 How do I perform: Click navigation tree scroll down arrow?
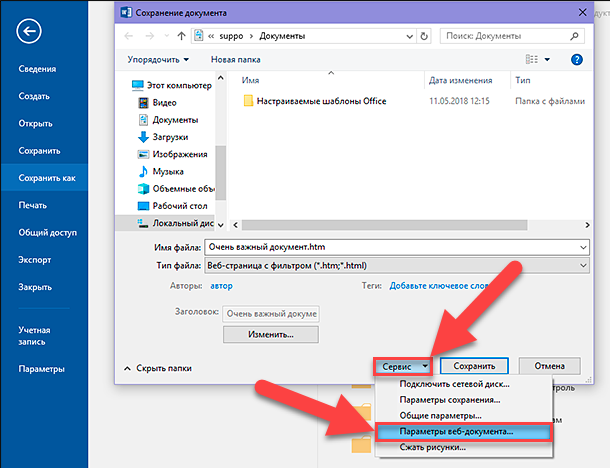pyautogui.click(x=221, y=225)
